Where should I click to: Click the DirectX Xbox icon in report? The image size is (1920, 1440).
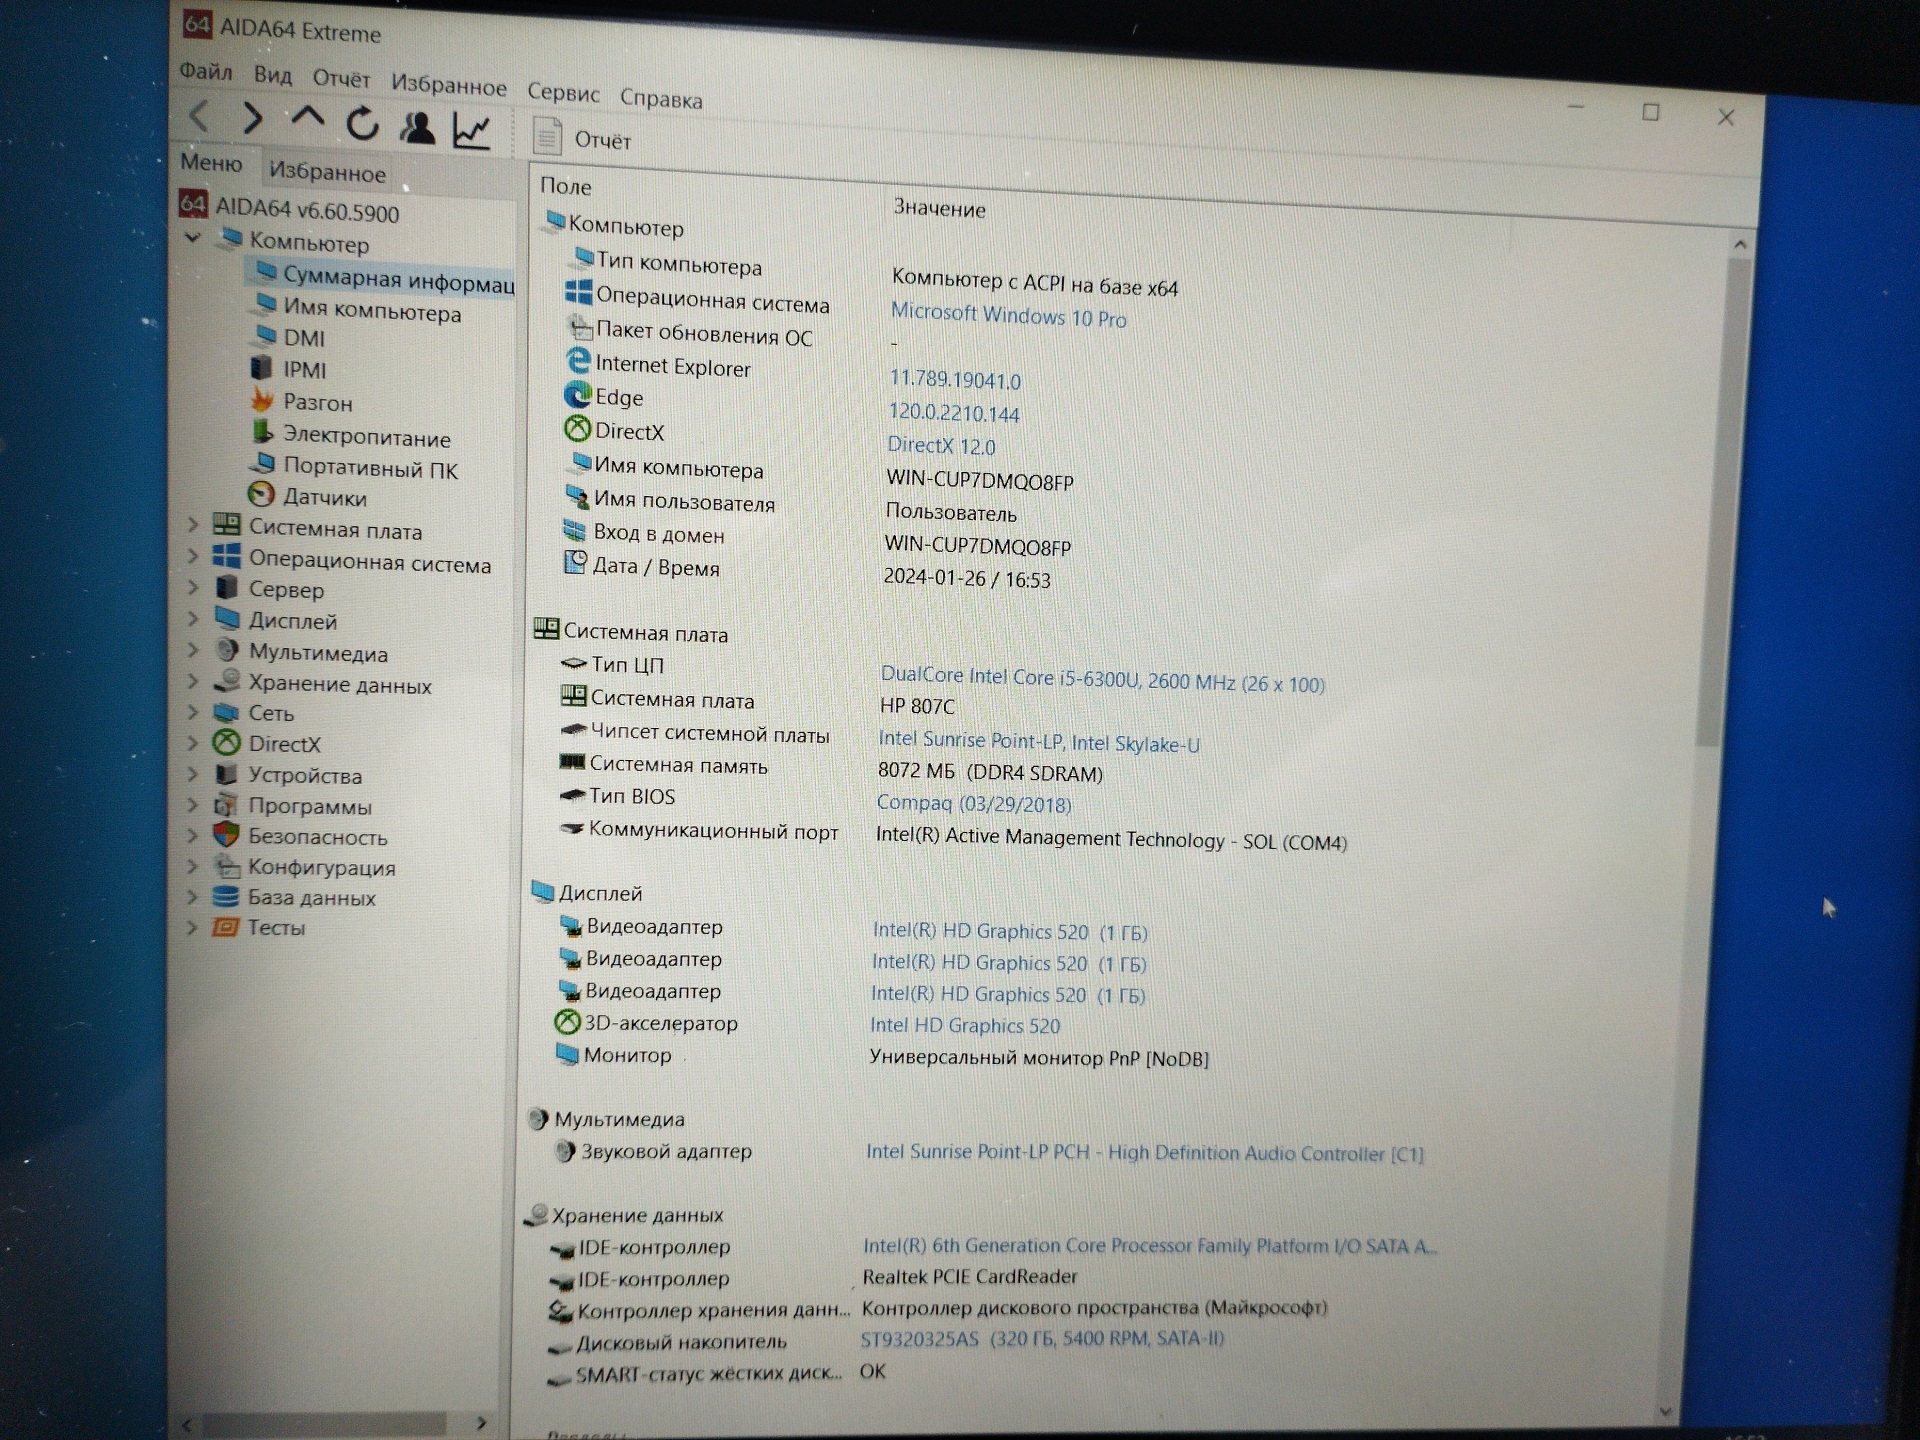click(577, 429)
